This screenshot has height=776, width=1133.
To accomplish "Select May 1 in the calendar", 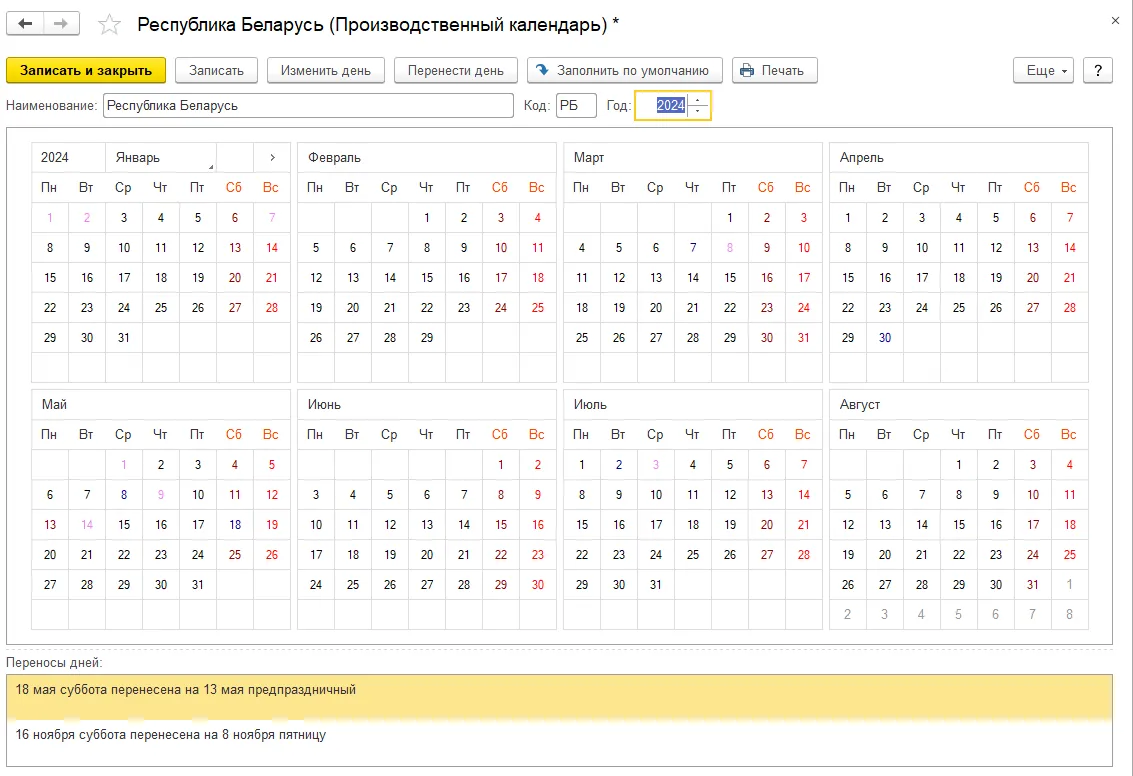I will click(x=124, y=465).
